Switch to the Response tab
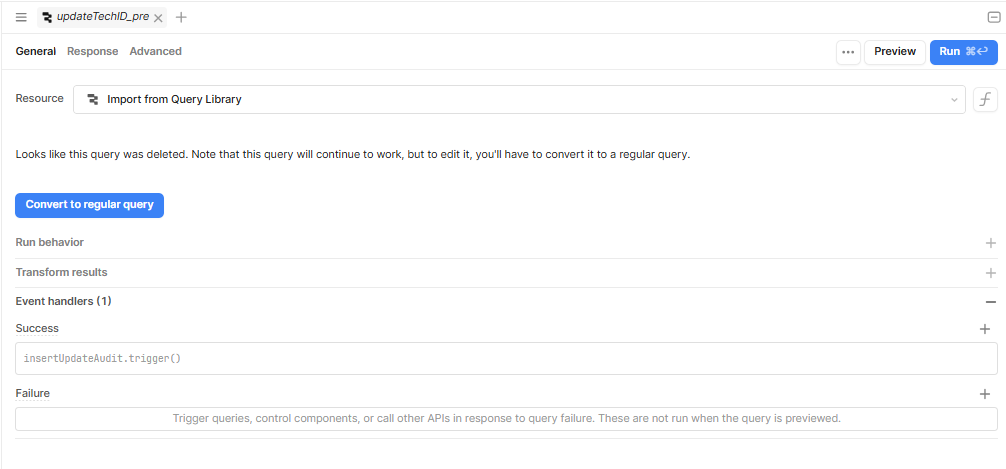 pyautogui.click(x=92, y=51)
